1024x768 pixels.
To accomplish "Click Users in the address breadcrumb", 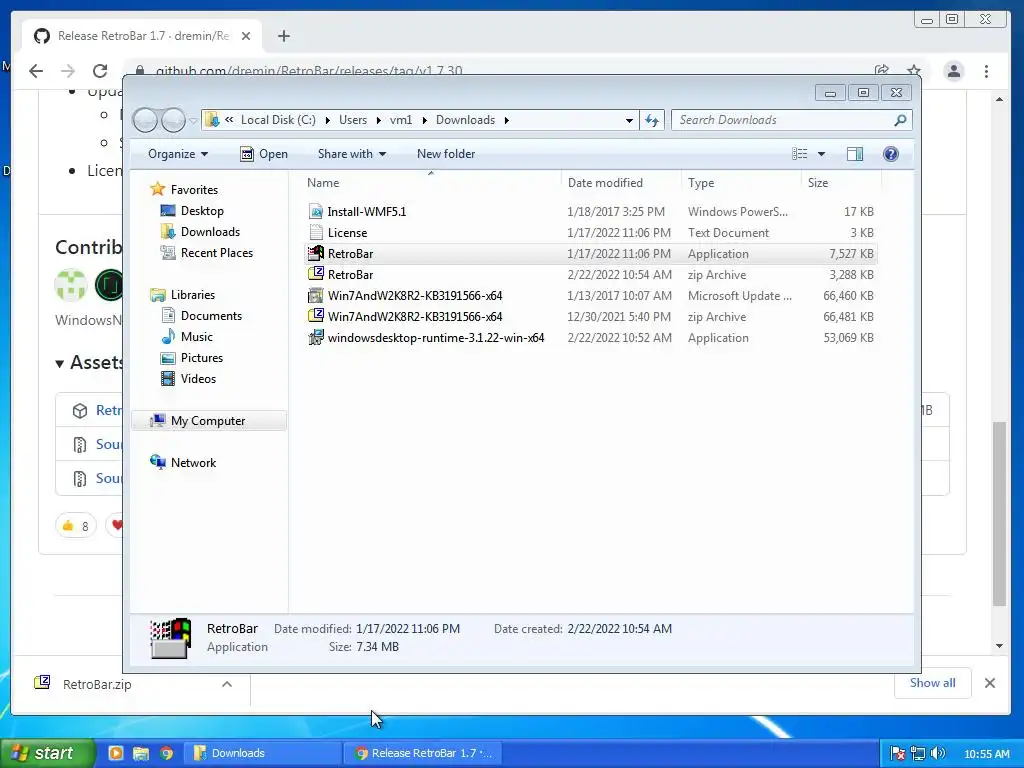I will pyautogui.click(x=353, y=120).
